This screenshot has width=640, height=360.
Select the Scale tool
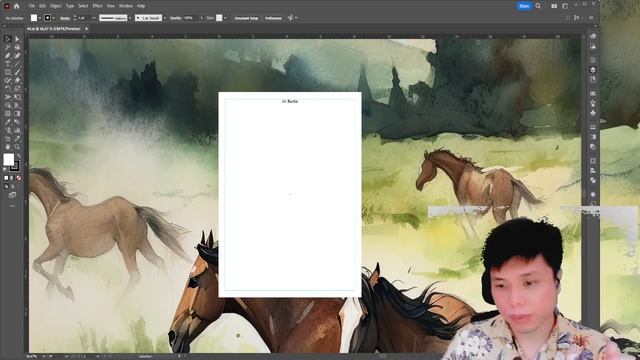coord(17,89)
